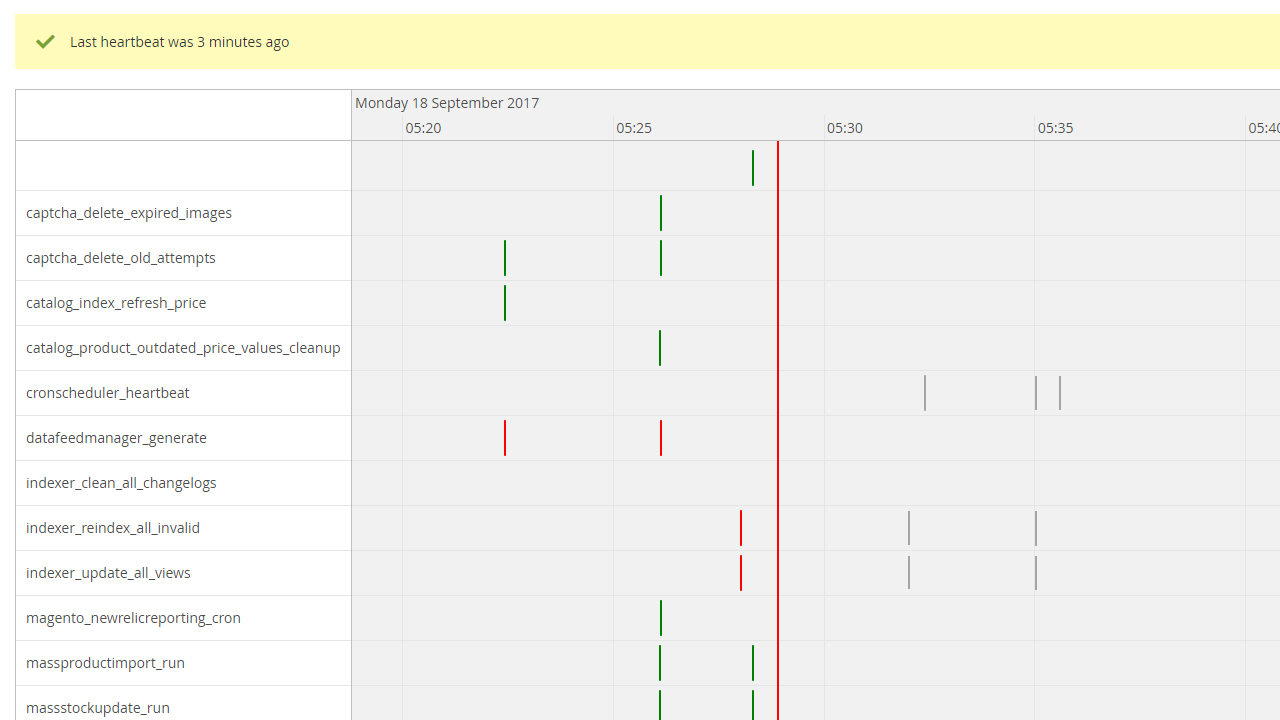Select the gray scheduled indexer_reindex_all_invalid task near 05:35

click(1036, 527)
